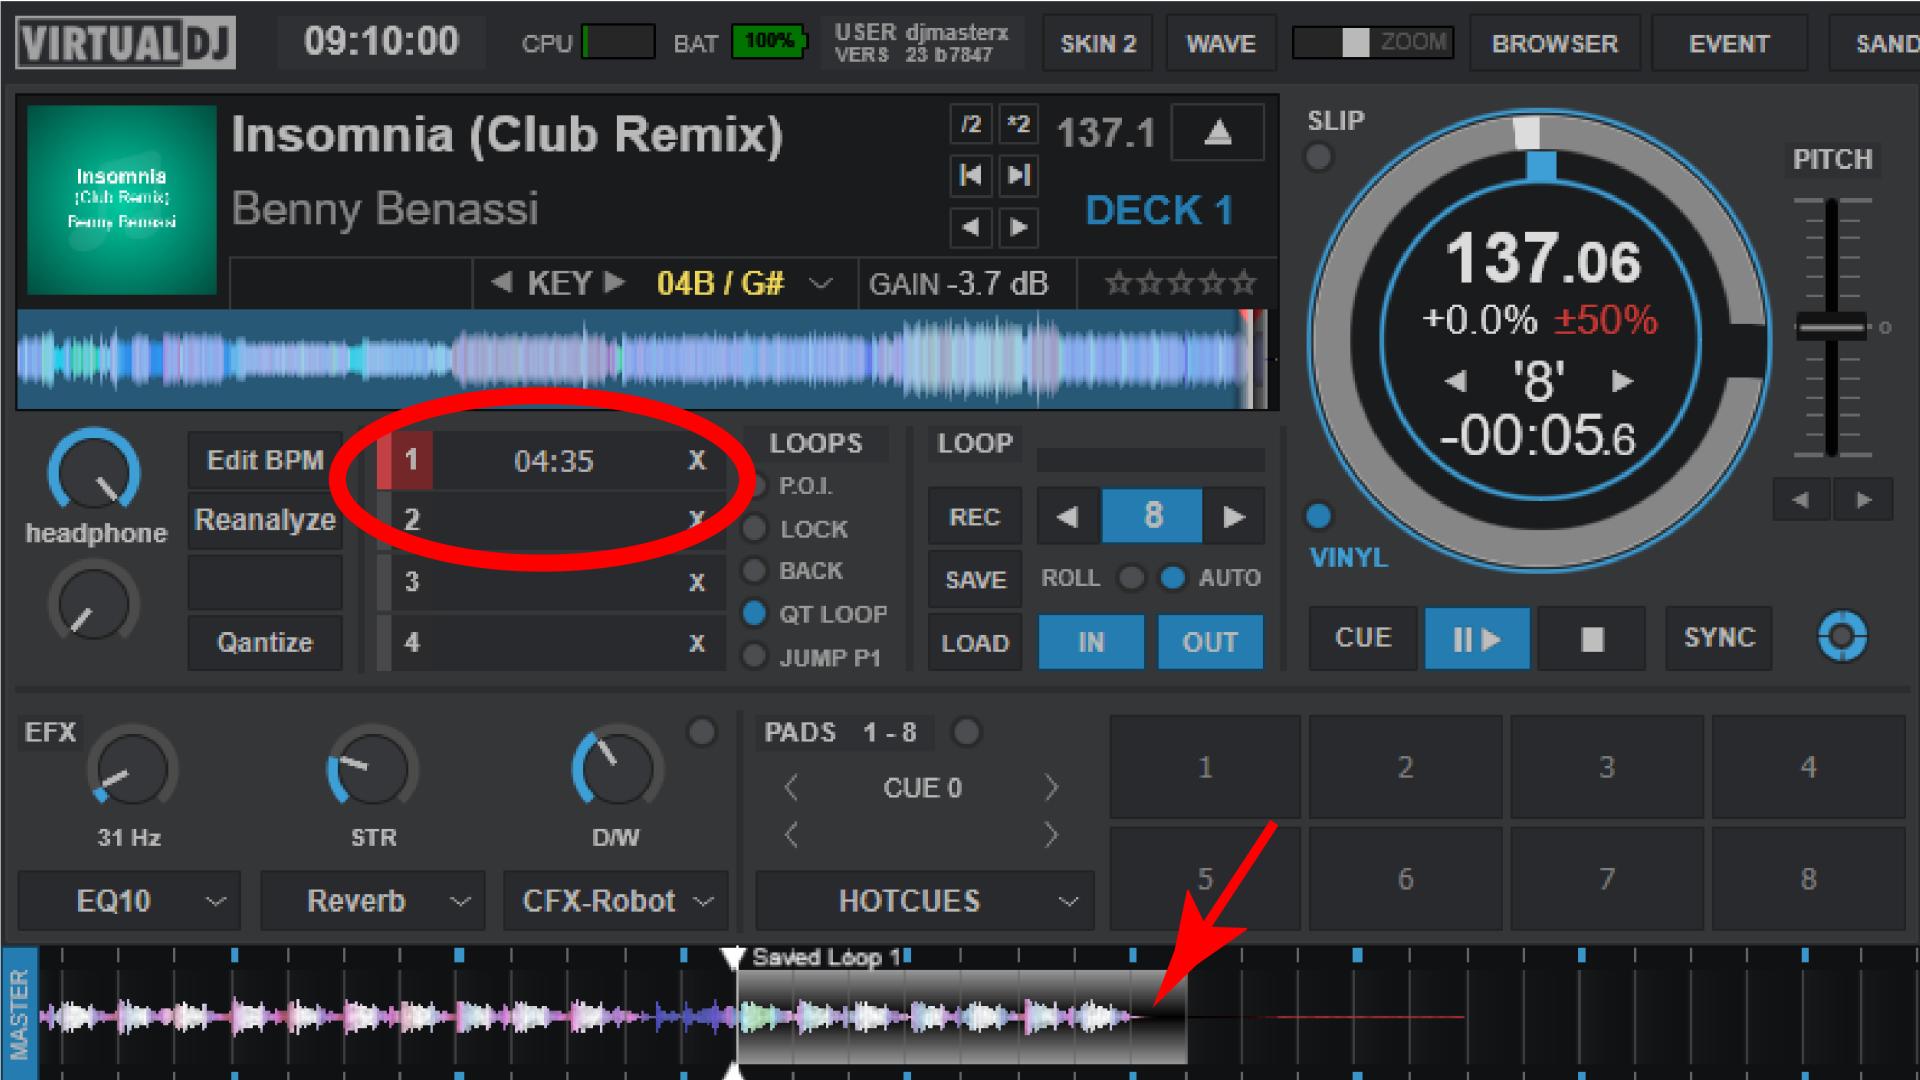Click lower left pads chevron
1920x1080 pixels.
tap(791, 834)
